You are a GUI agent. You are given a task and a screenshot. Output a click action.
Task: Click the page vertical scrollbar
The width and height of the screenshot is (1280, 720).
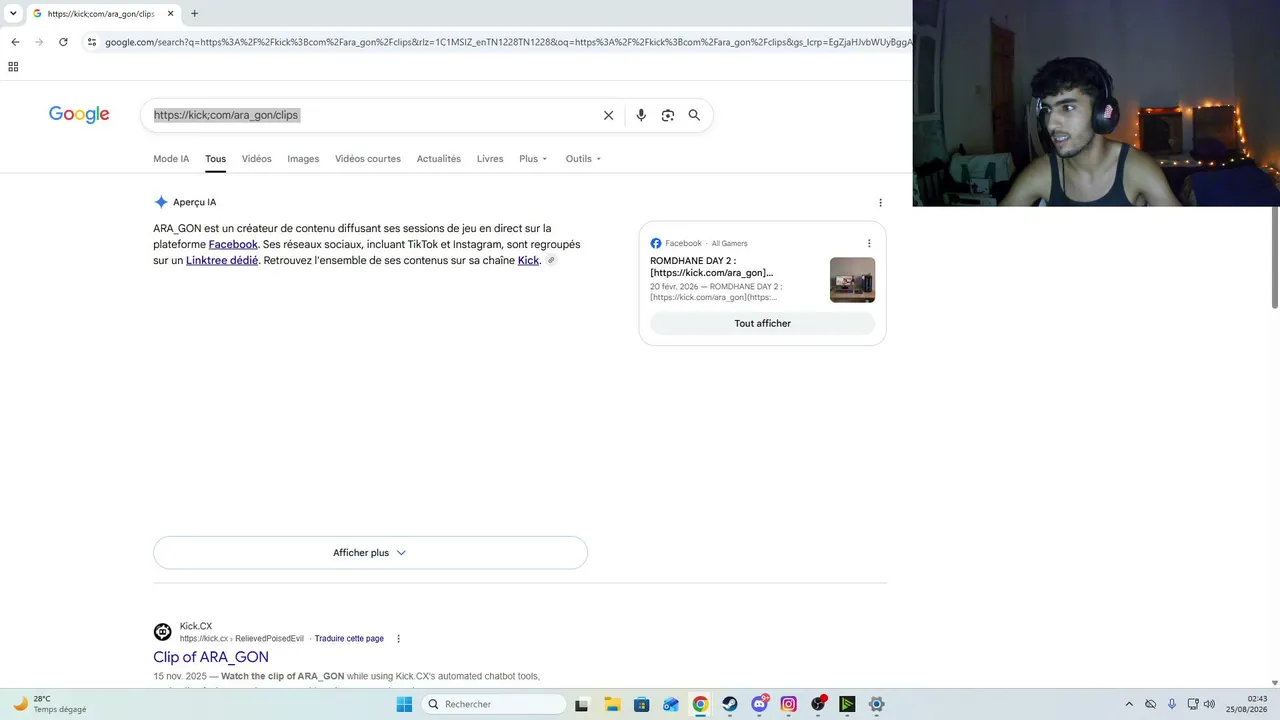[x=1275, y=258]
